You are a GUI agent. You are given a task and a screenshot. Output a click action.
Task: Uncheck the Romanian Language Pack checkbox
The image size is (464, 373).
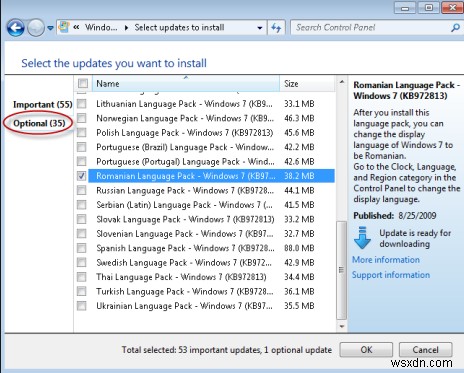click(81, 176)
